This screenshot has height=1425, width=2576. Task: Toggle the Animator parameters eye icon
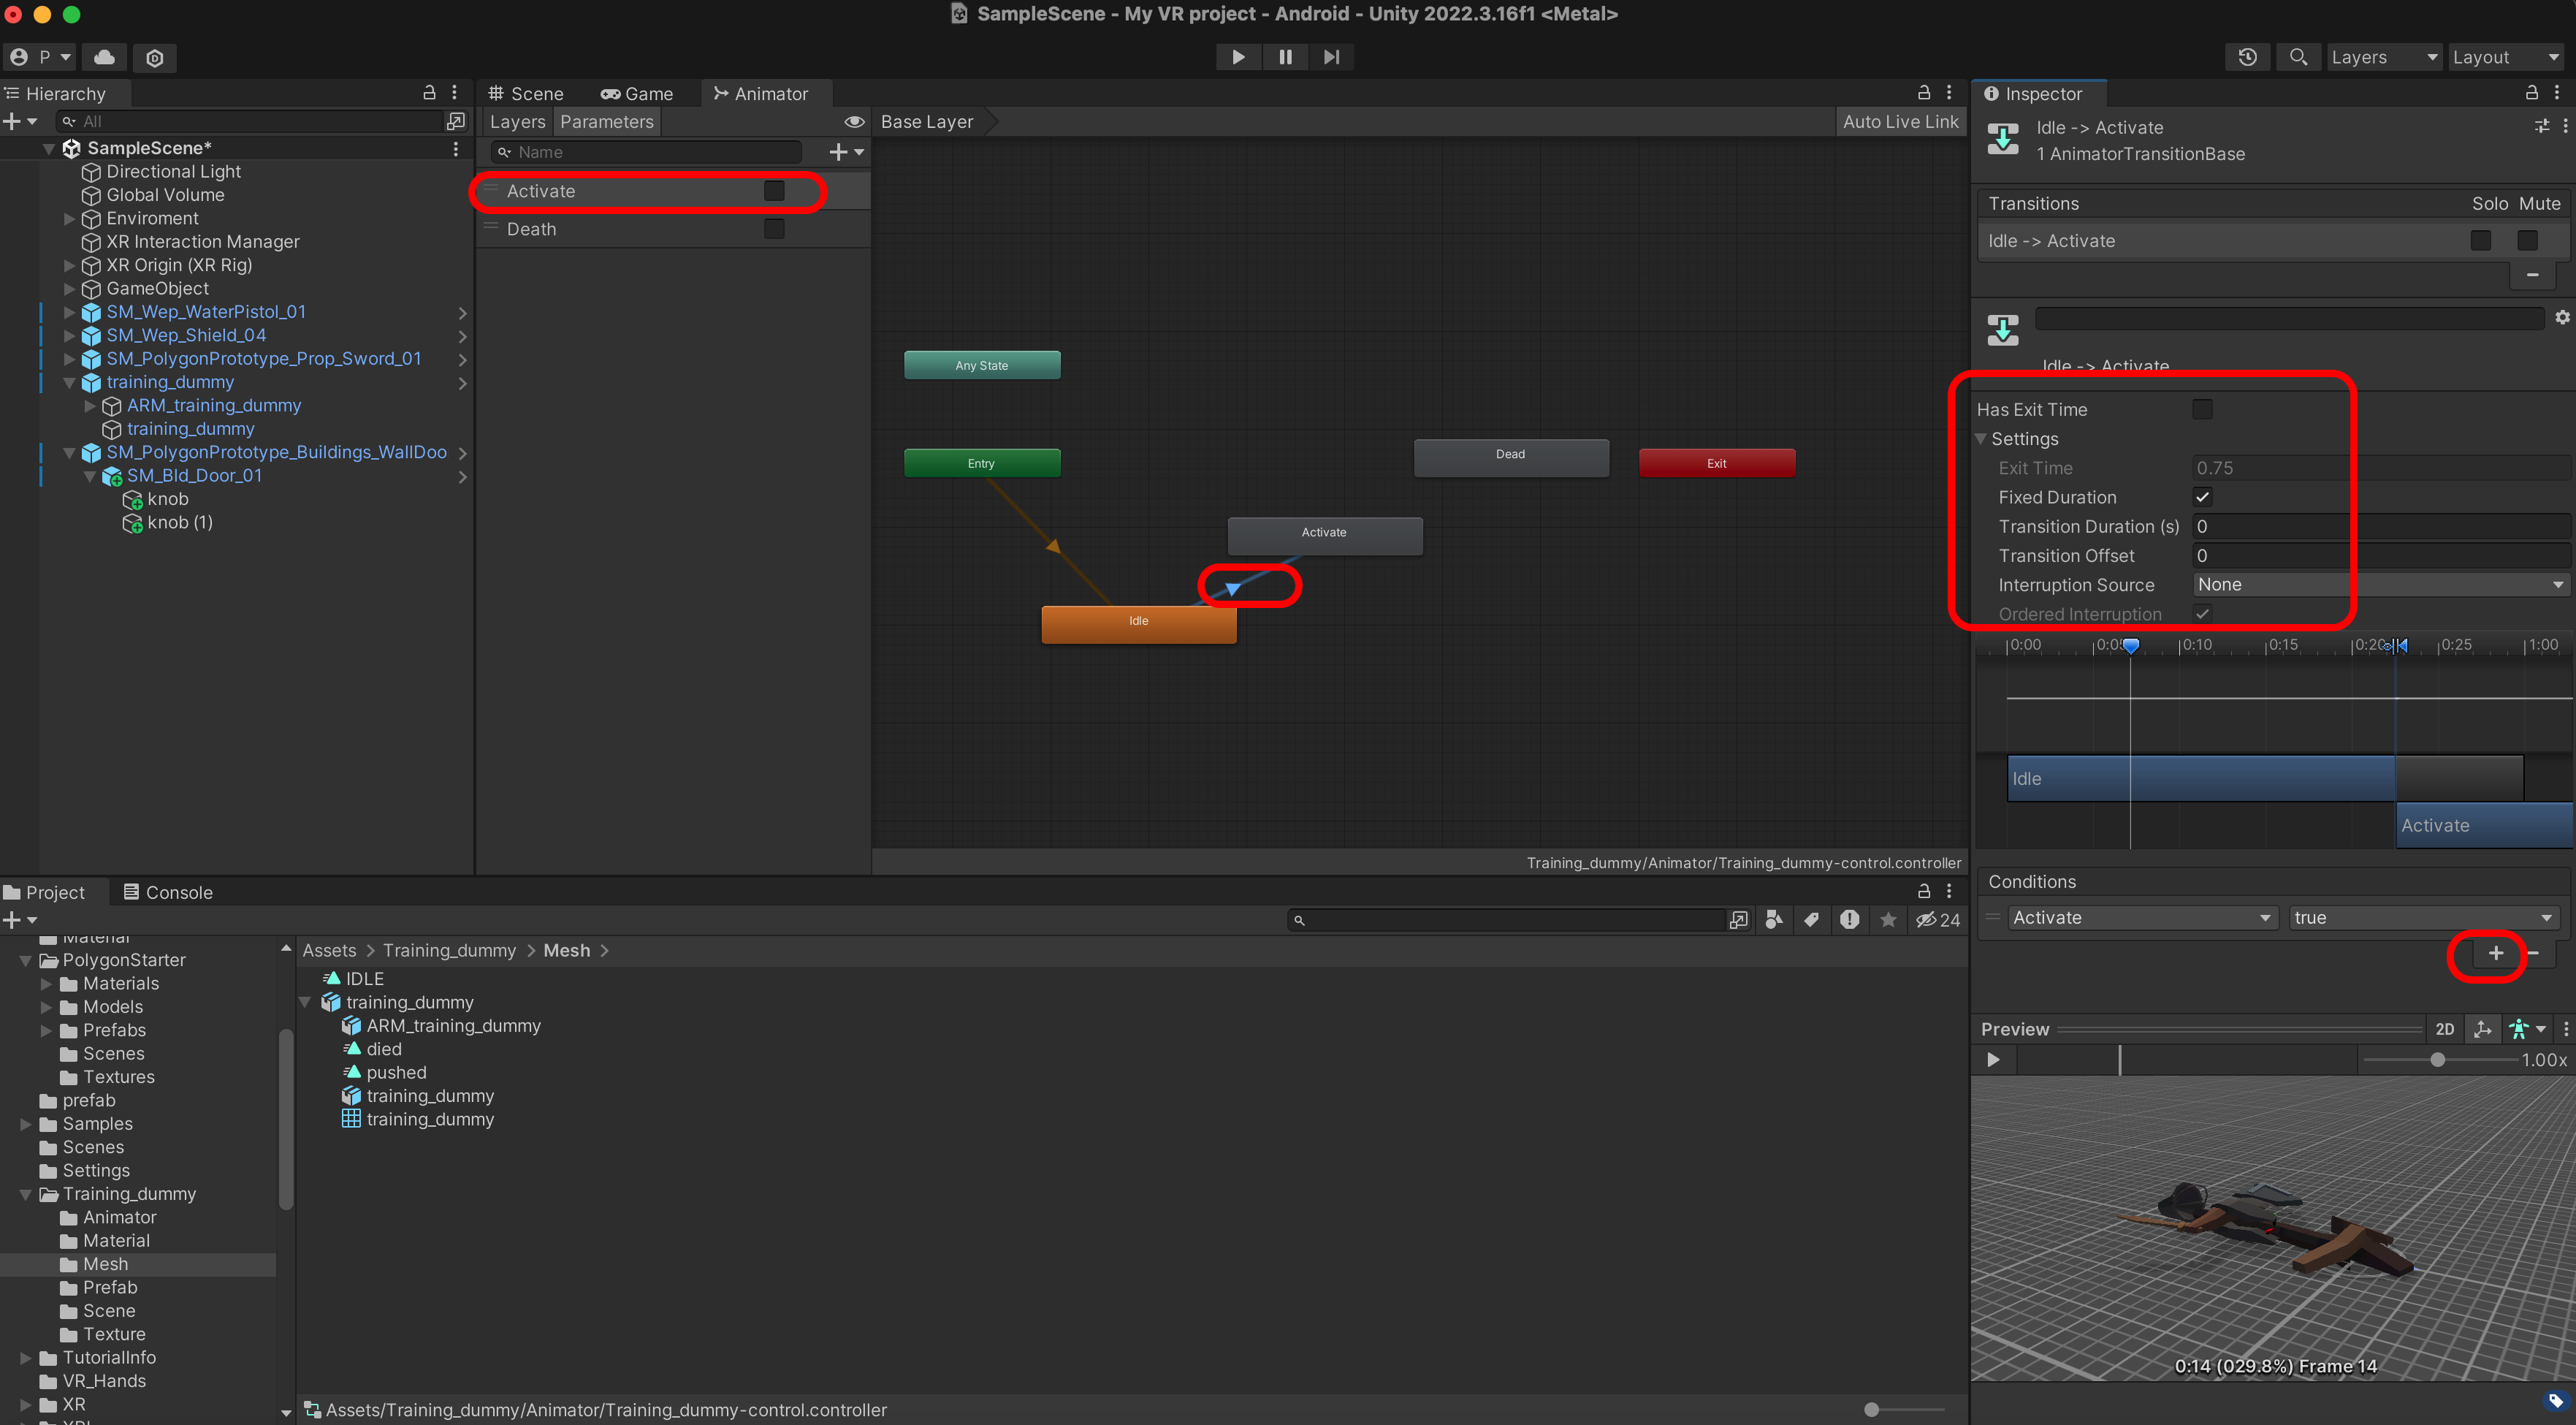854,122
